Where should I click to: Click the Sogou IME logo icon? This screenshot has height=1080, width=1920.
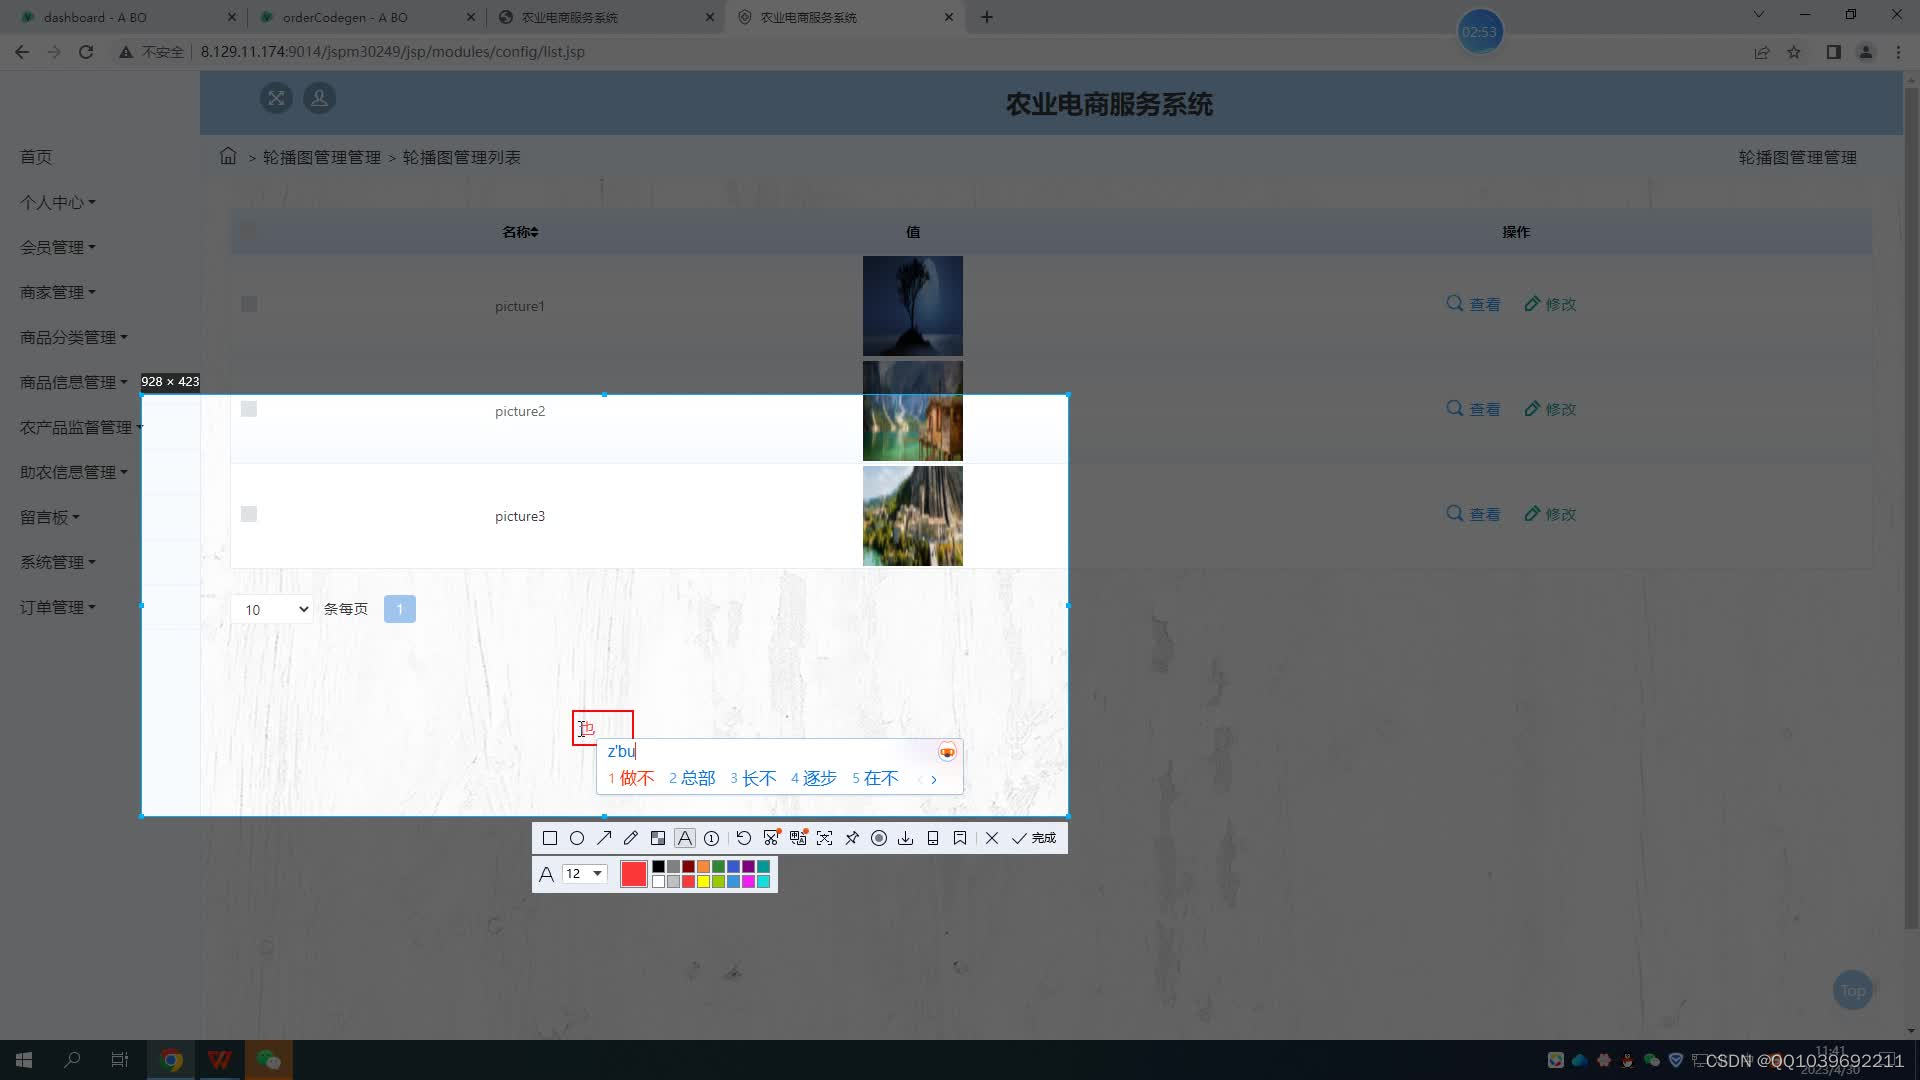click(947, 752)
